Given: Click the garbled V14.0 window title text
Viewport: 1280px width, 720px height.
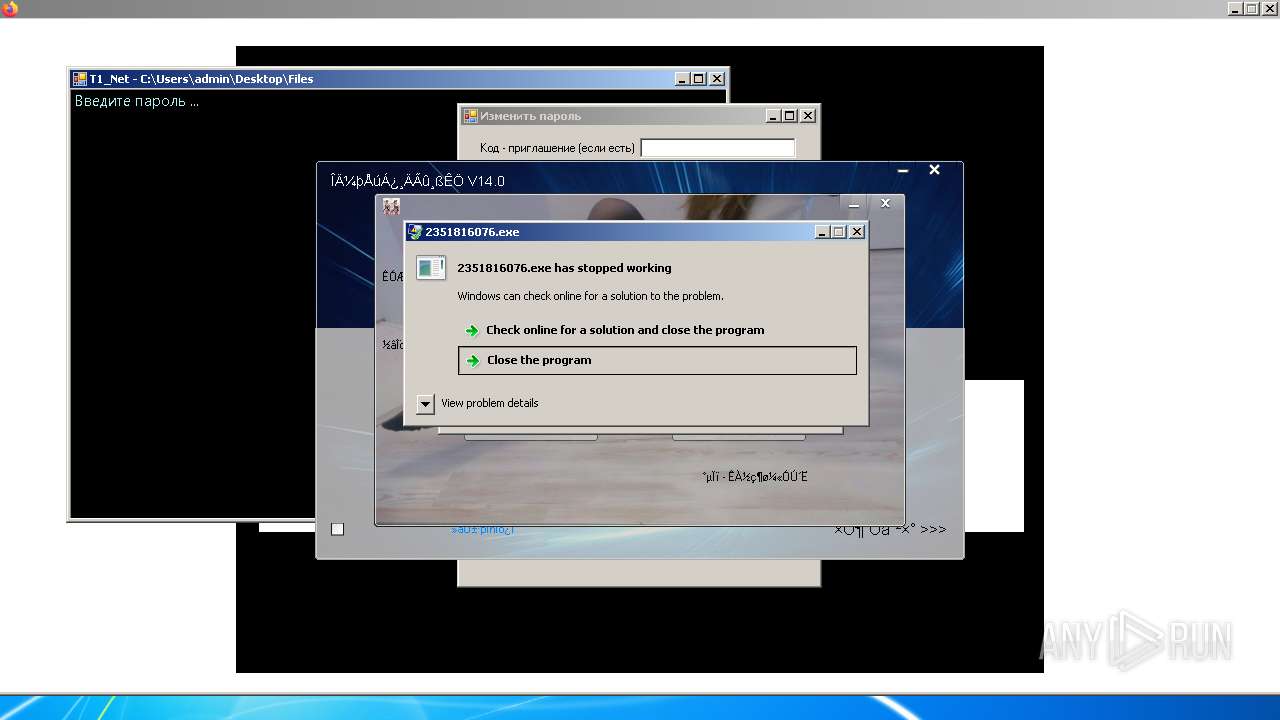Looking at the screenshot, I should [417, 182].
